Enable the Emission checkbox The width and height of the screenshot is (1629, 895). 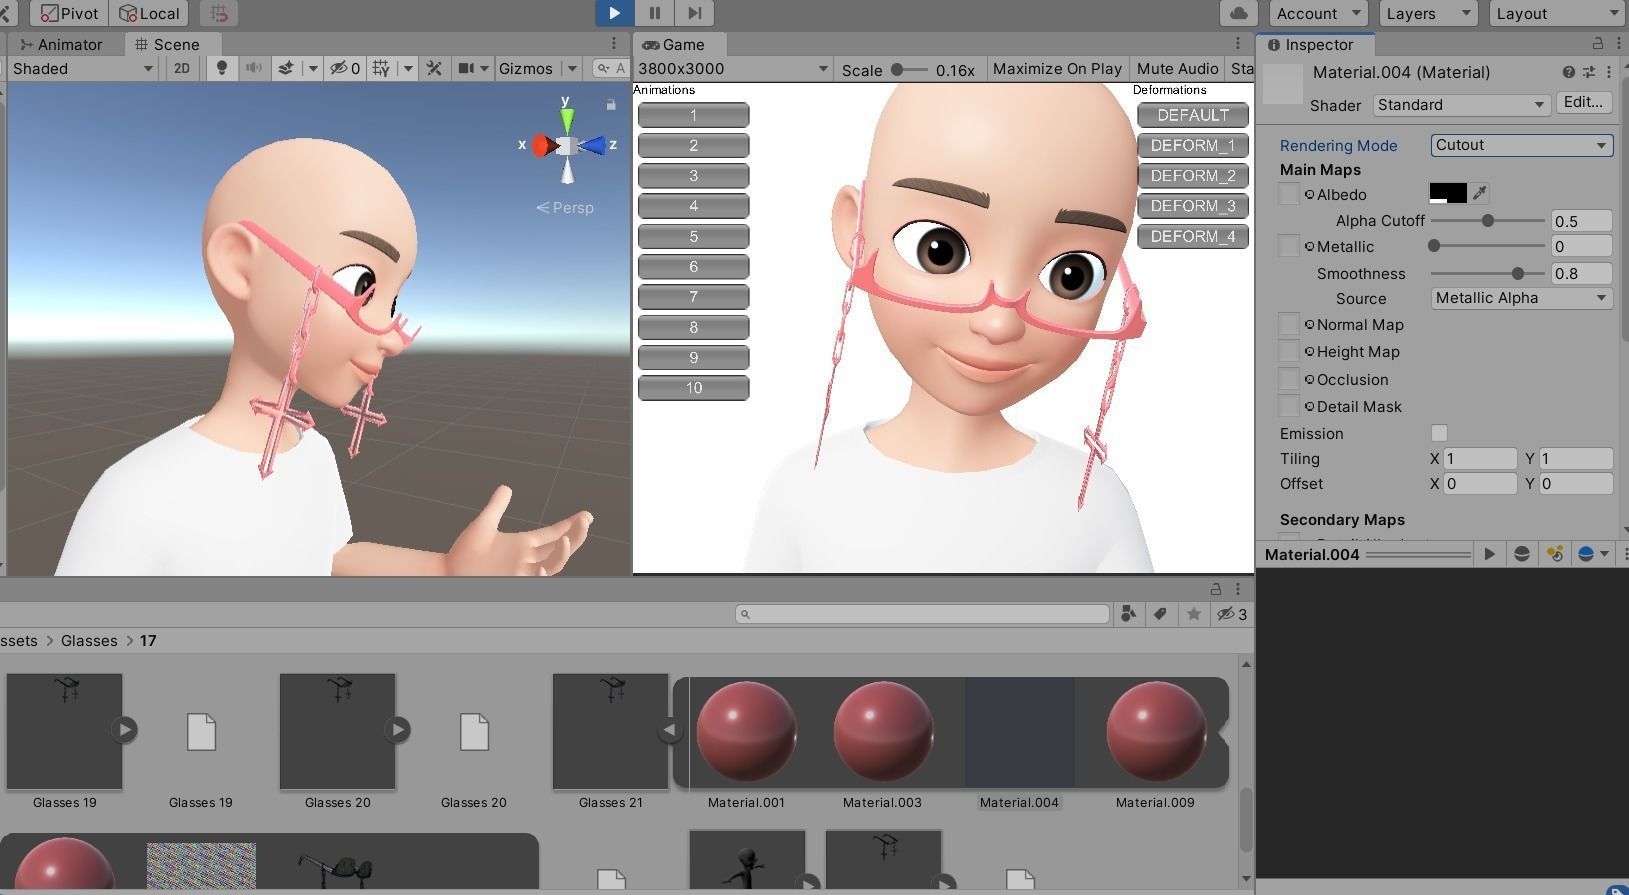click(1439, 433)
